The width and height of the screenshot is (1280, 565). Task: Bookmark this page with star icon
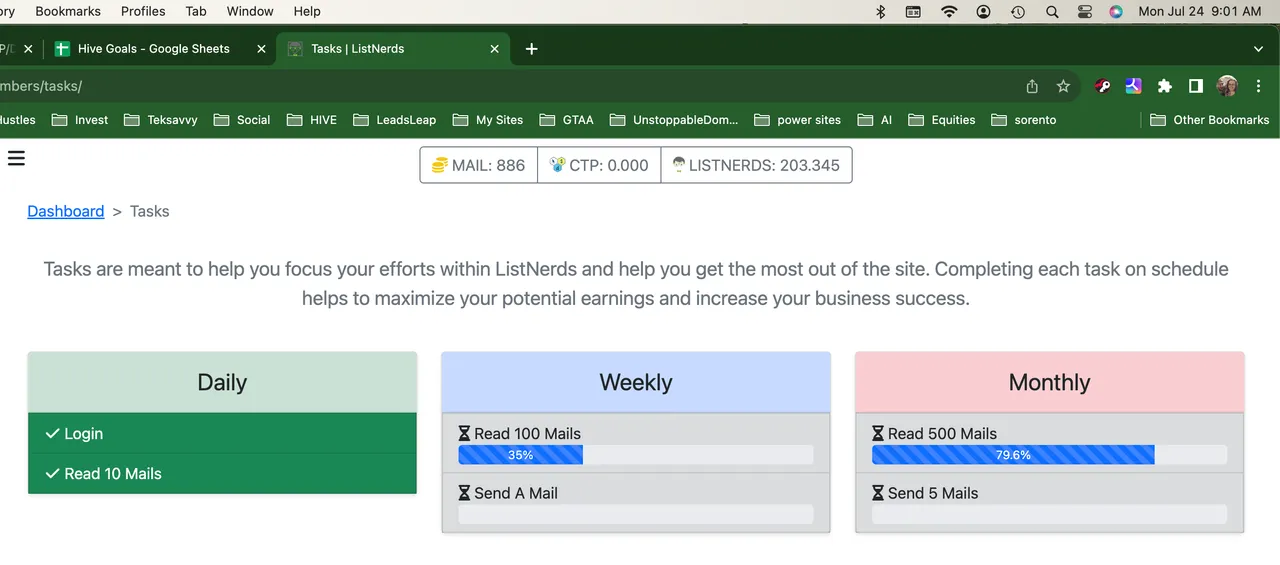pyautogui.click(x=1063, y=87)
